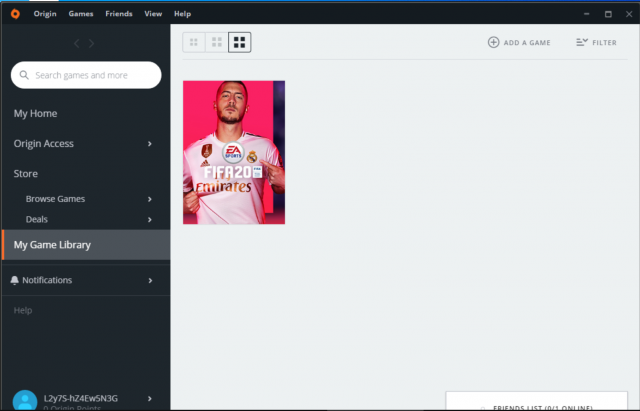This screenshot has height=411, width=640.
Task: Open the Games menu
Action: (81, 14)
